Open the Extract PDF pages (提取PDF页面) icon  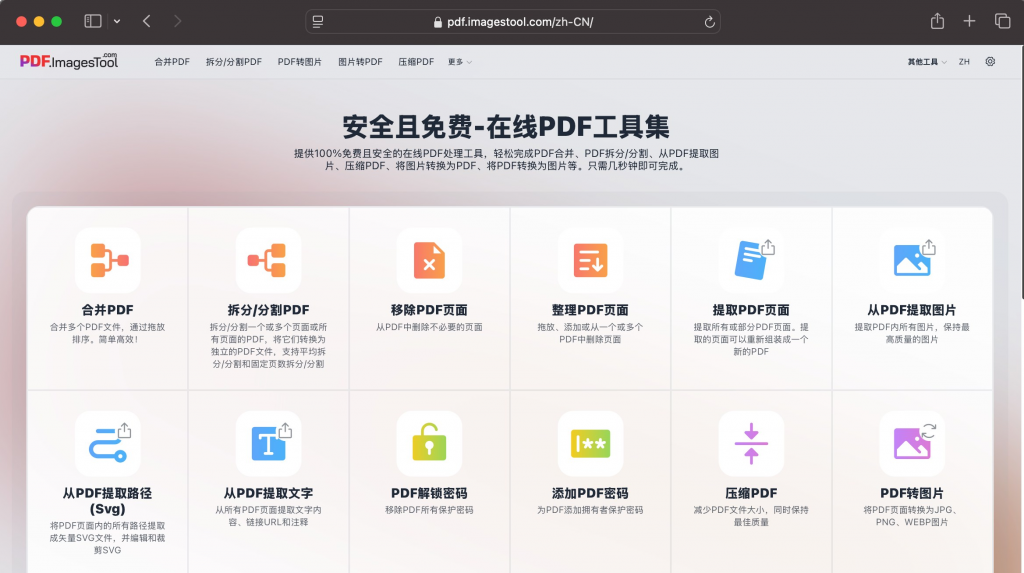[x=751, y=260]
